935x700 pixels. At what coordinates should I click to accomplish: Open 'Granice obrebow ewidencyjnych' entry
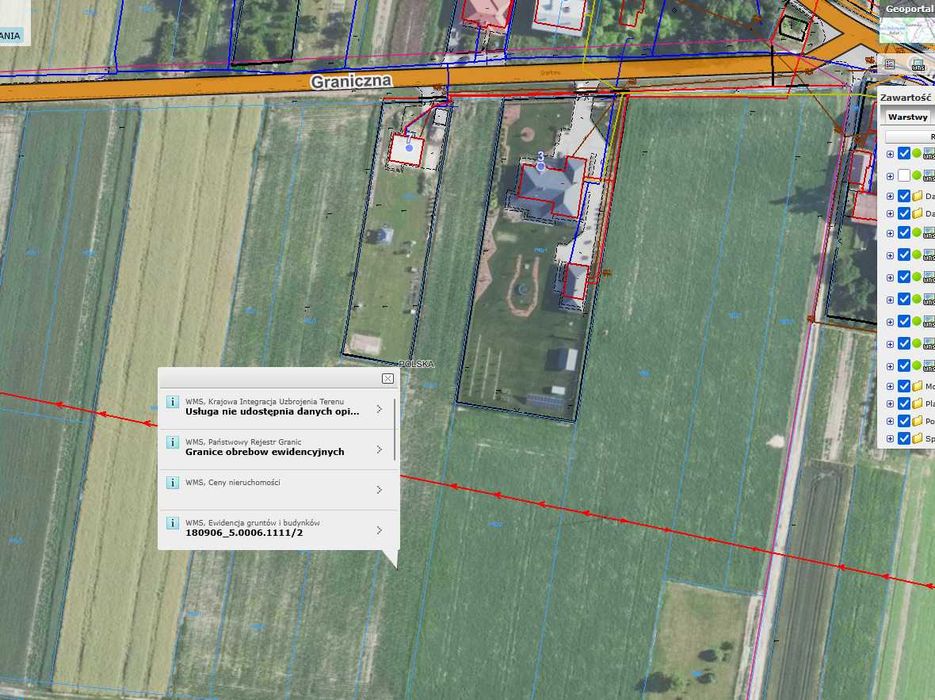(x=265, y=452)
